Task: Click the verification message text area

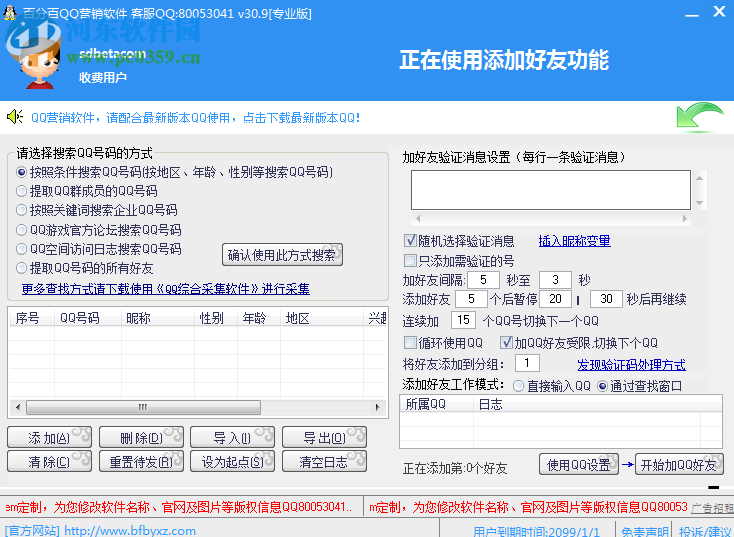Action: coord(550,190)
